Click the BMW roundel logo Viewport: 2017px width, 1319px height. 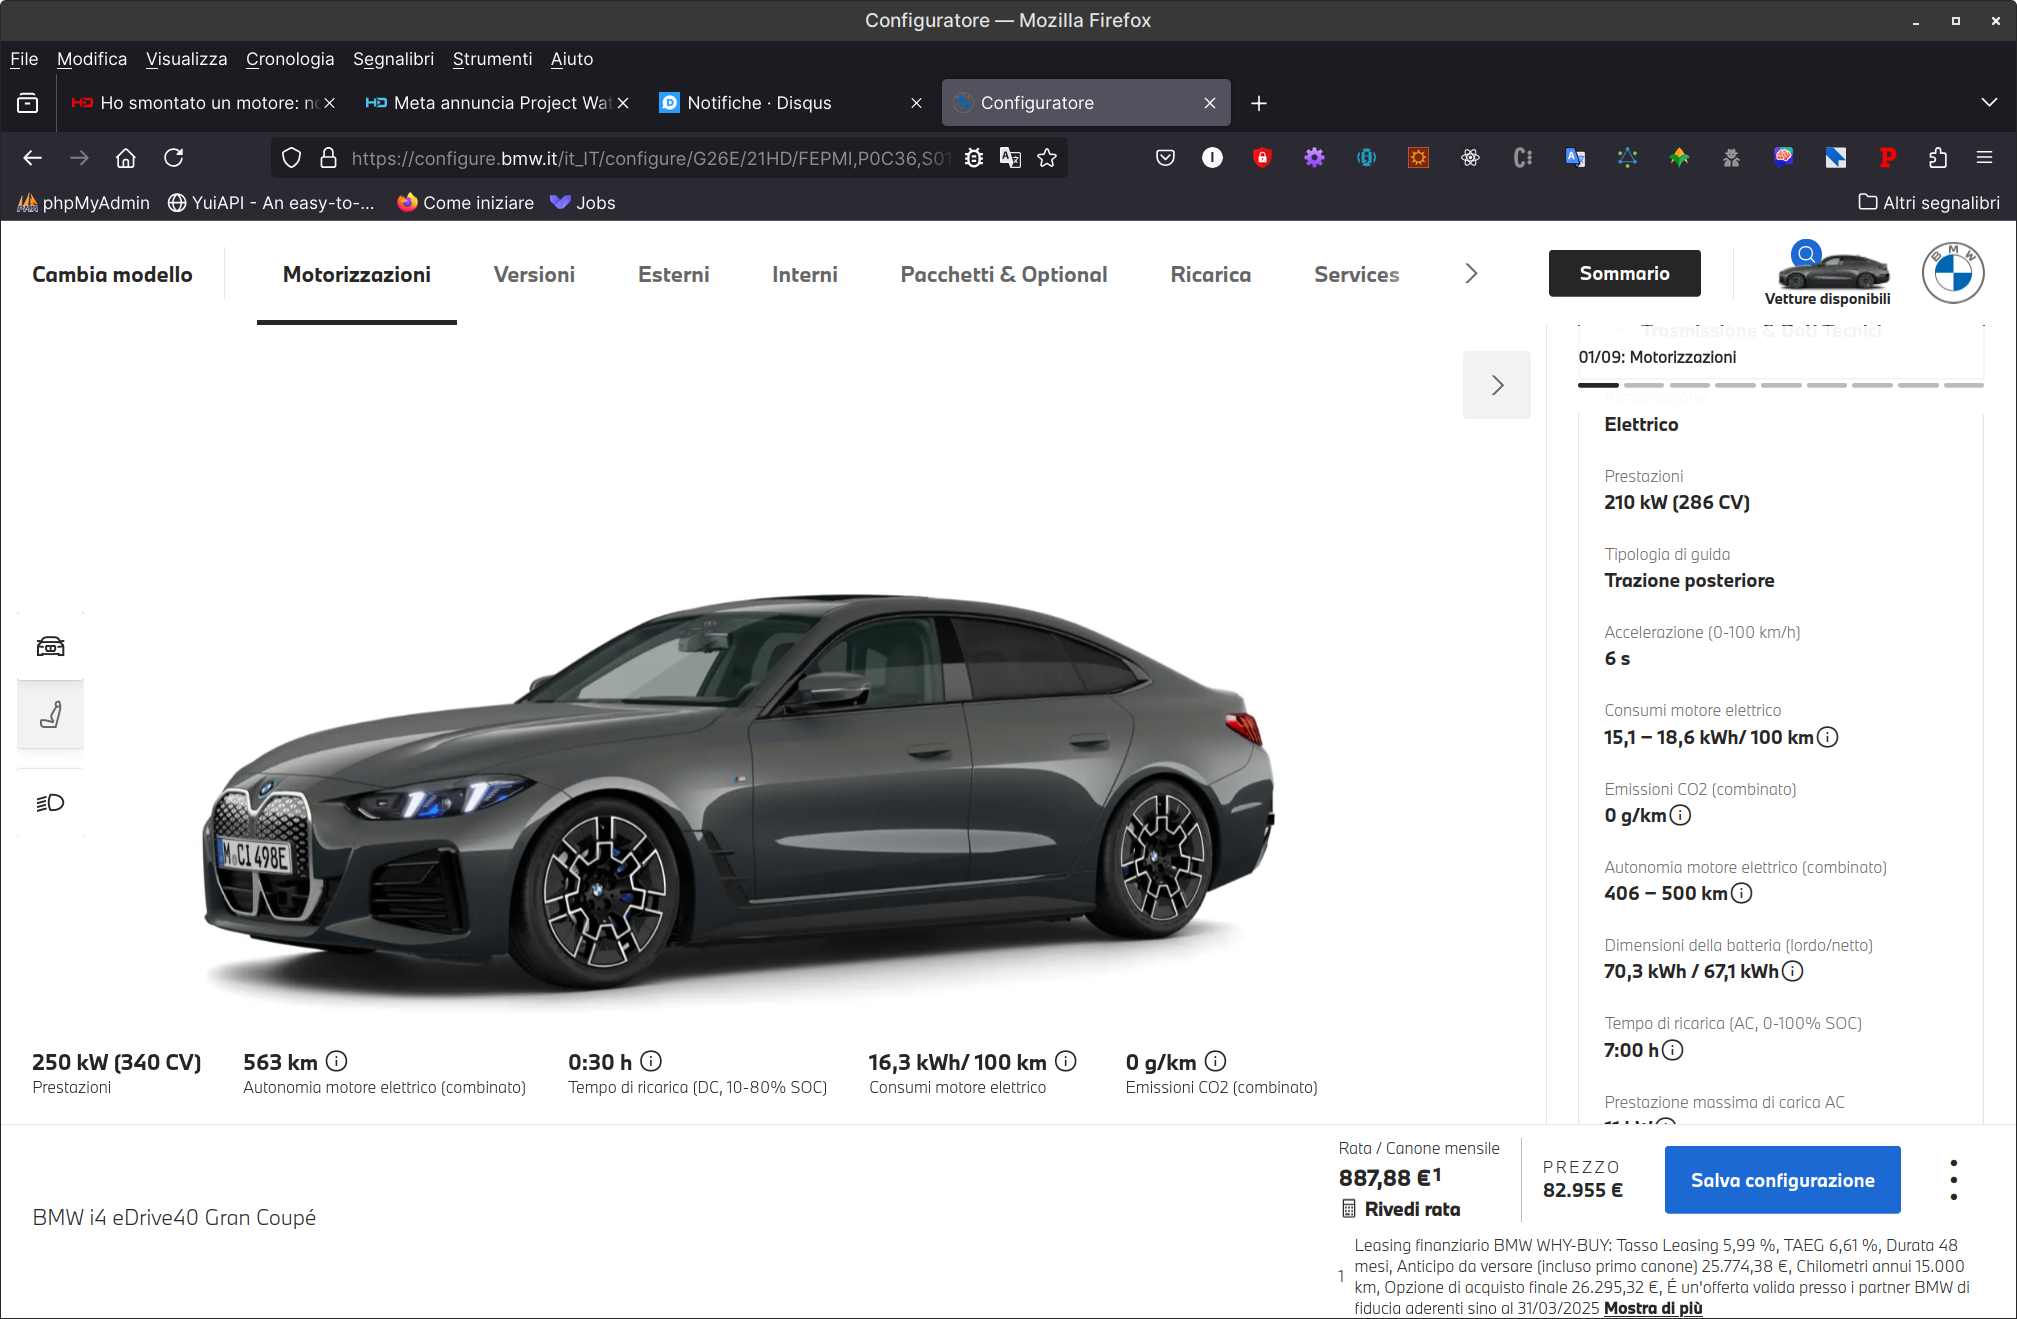coord(1952,273)
